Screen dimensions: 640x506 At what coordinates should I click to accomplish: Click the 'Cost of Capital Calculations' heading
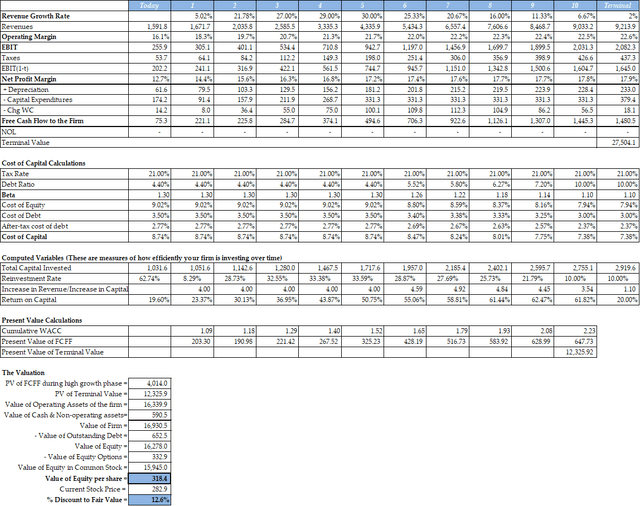[43, 163]
